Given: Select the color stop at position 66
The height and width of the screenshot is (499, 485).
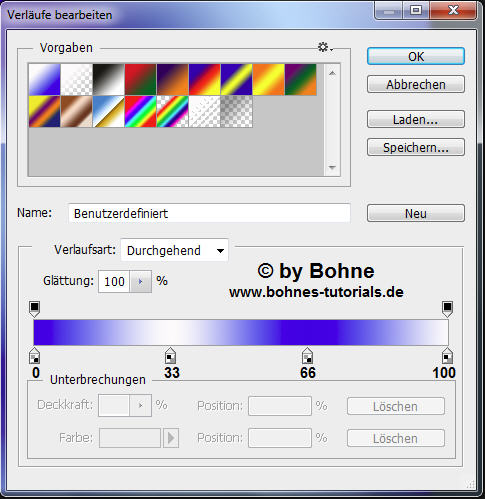Looking at the screenshot, I should pyautogui.click(x=307, y=356).
